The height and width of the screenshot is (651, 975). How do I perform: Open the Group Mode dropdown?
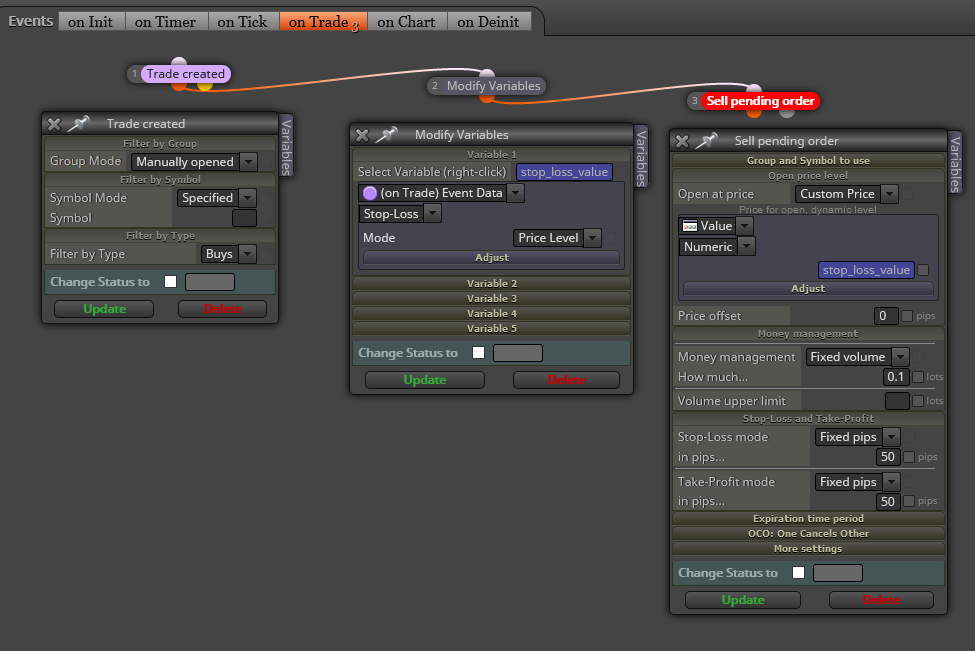194,162
